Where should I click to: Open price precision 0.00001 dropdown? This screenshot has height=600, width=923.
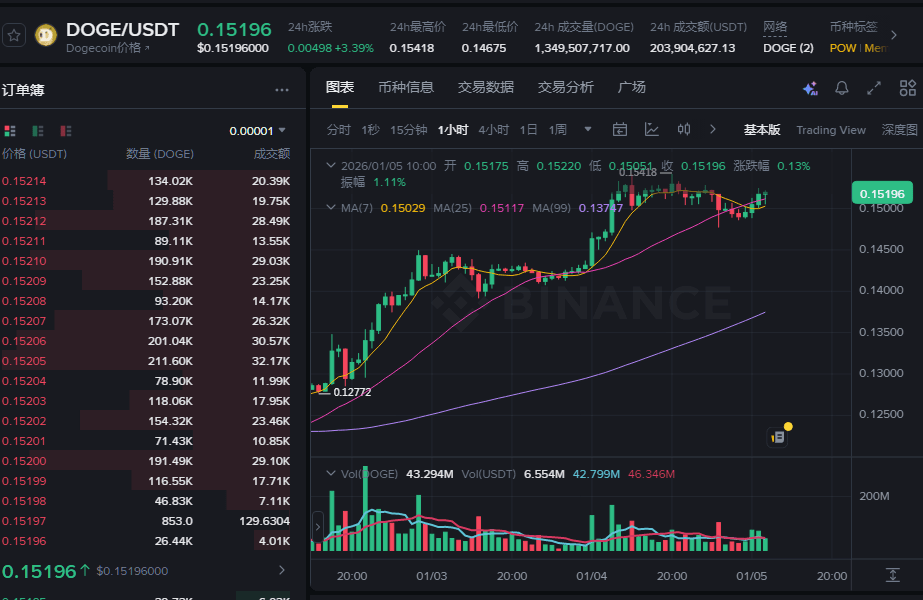click(257, 131)
